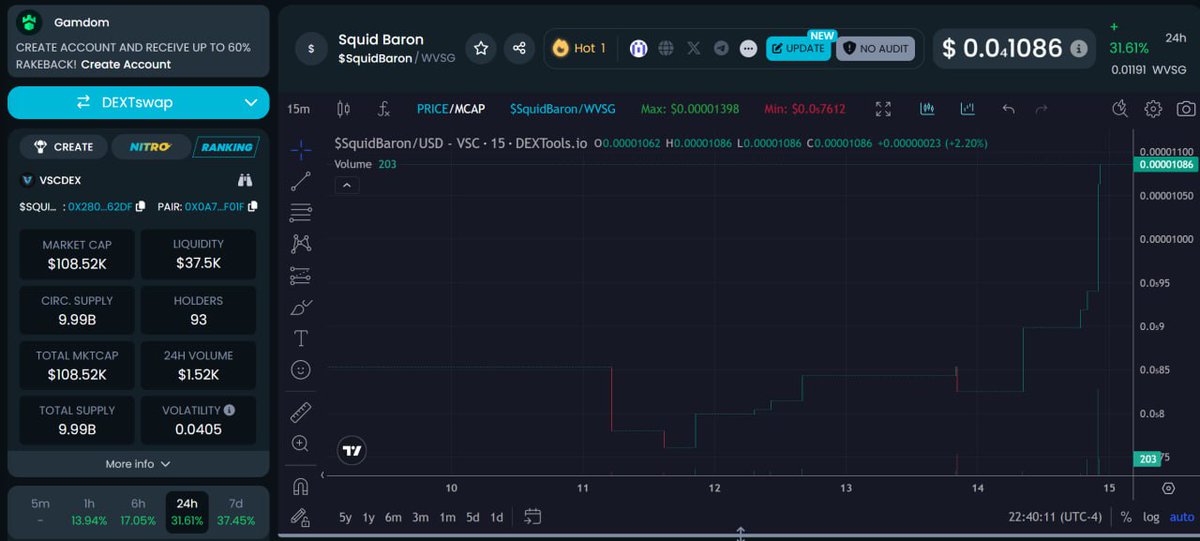Open candlestick chart style selector
This screenshot has height=541, width=1200.
click(344, 108)
